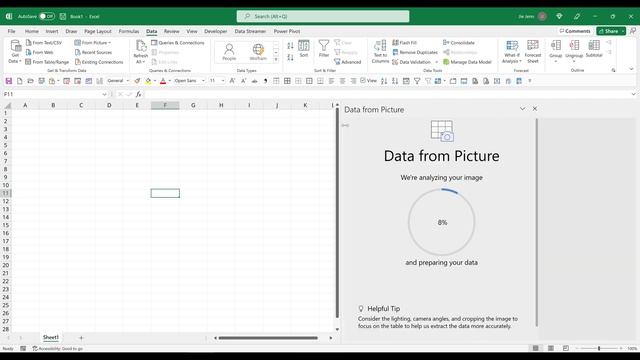
Task: Open the number format General dropdown
Action: click(128, 81)
